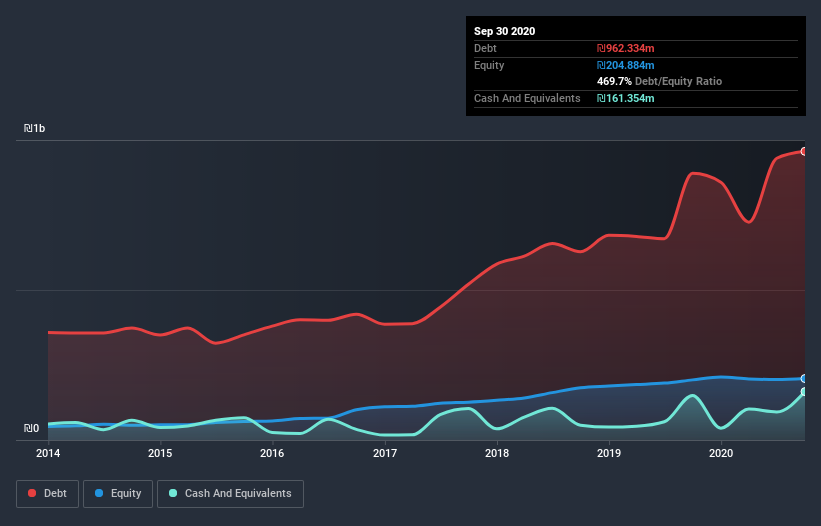Click the Sep 30 2020 tooltip date
This screenshot has width=821, height=526.
point(504,31)
